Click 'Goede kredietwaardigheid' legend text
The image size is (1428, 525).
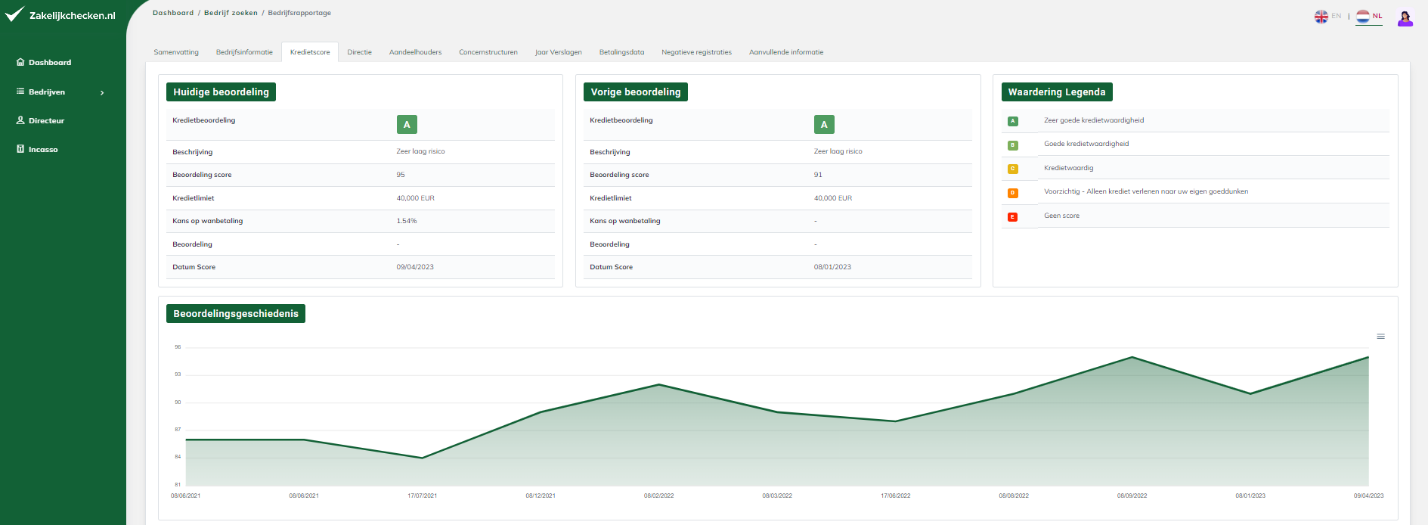point(1086,144)
